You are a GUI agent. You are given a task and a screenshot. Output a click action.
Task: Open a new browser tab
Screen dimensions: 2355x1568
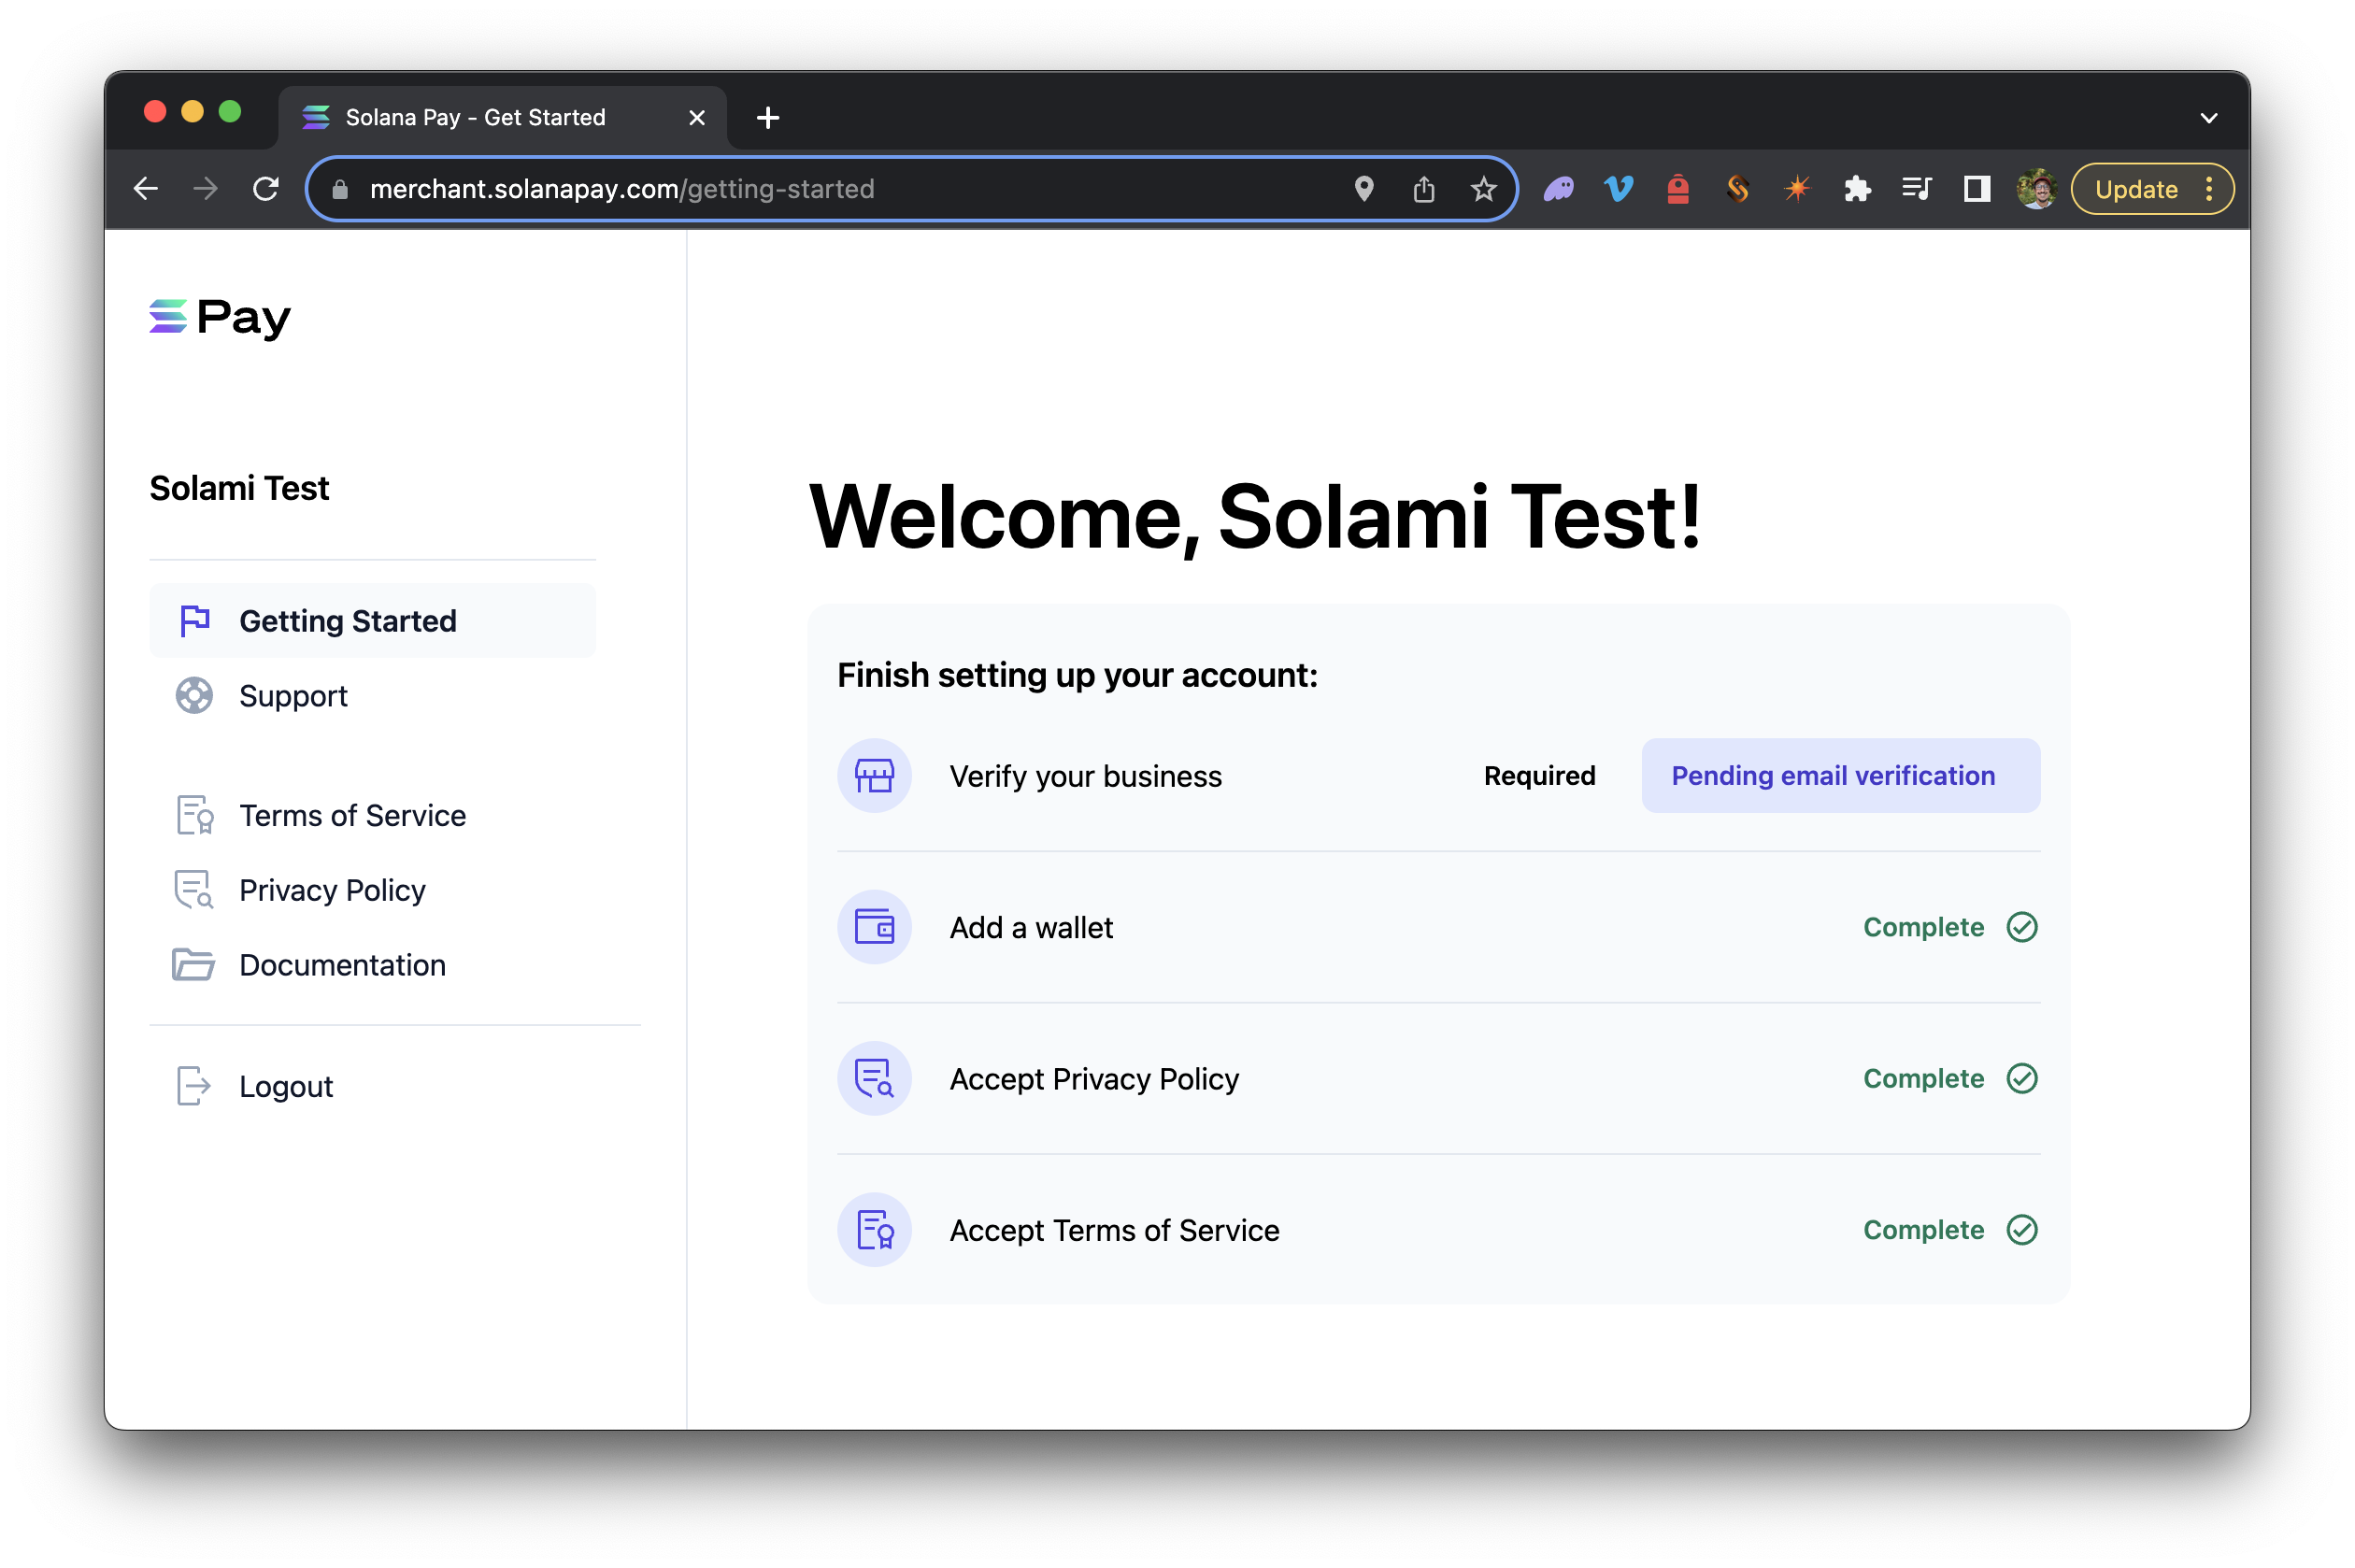(768, 118)
